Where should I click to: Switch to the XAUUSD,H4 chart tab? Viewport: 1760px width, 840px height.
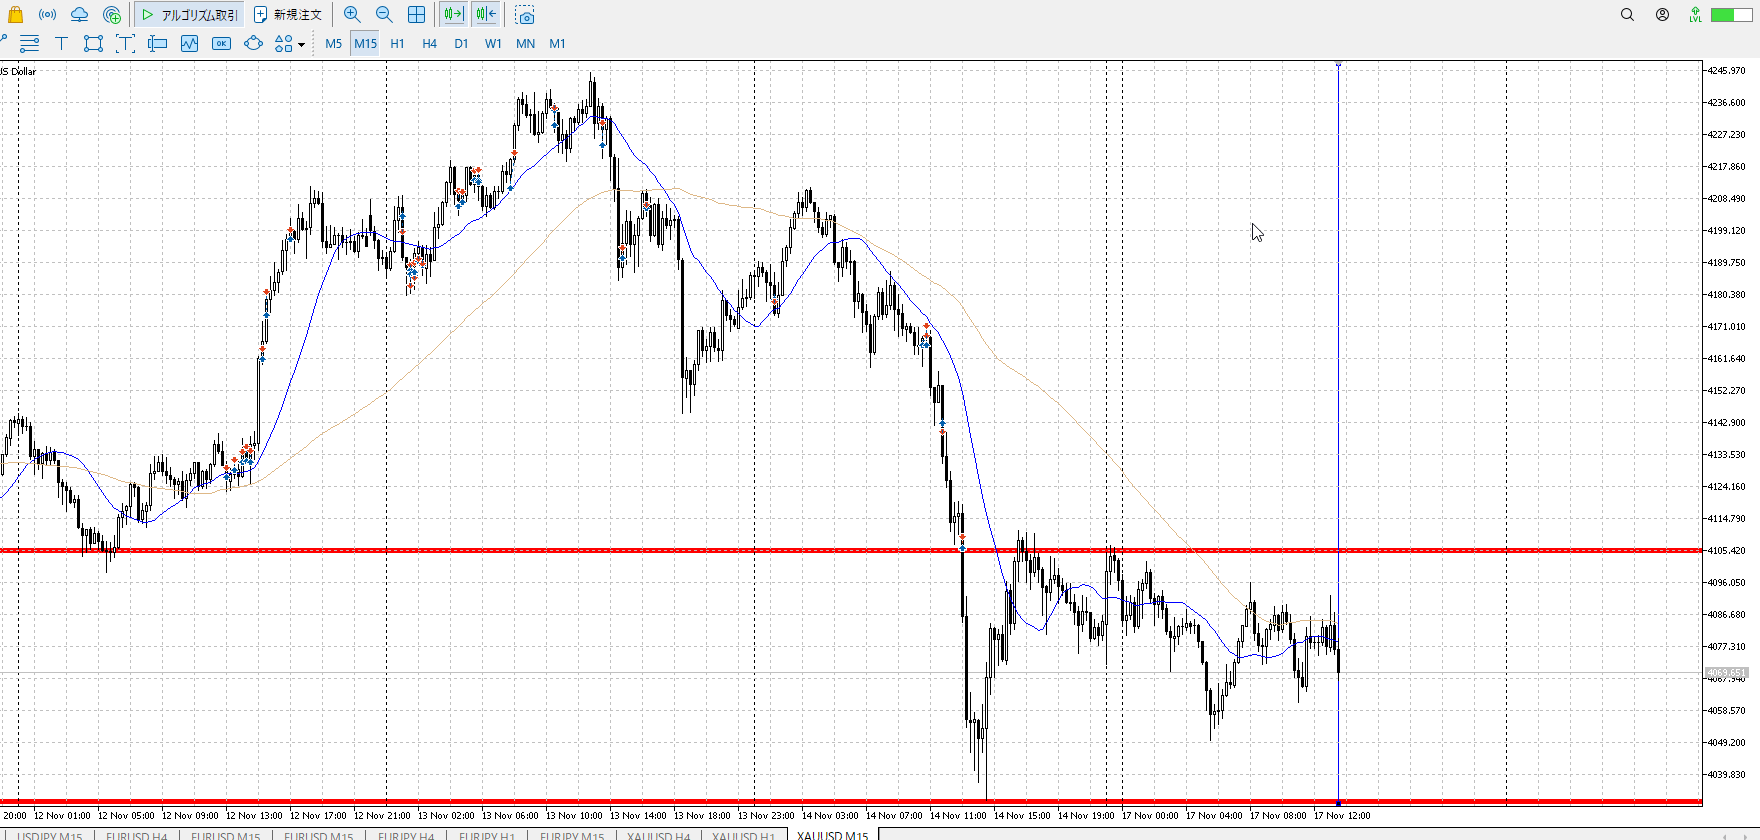(658, 835)
